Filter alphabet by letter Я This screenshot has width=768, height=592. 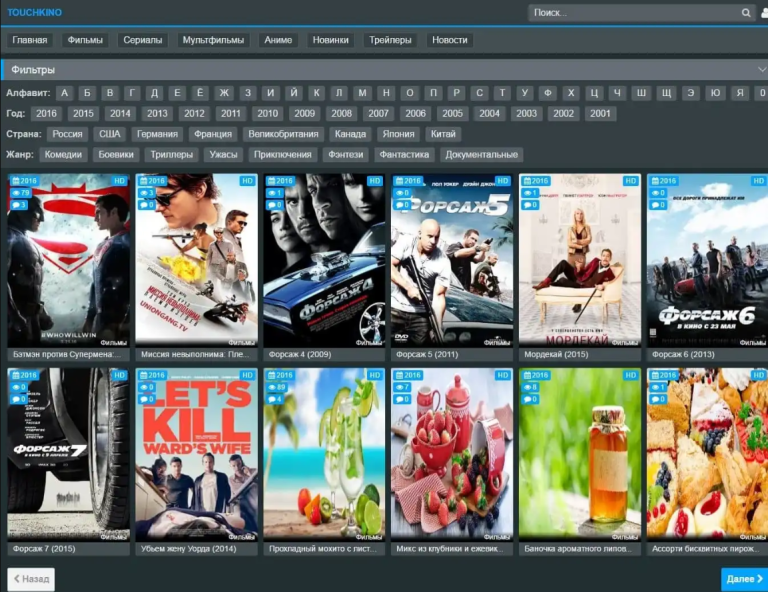[740, 93]
